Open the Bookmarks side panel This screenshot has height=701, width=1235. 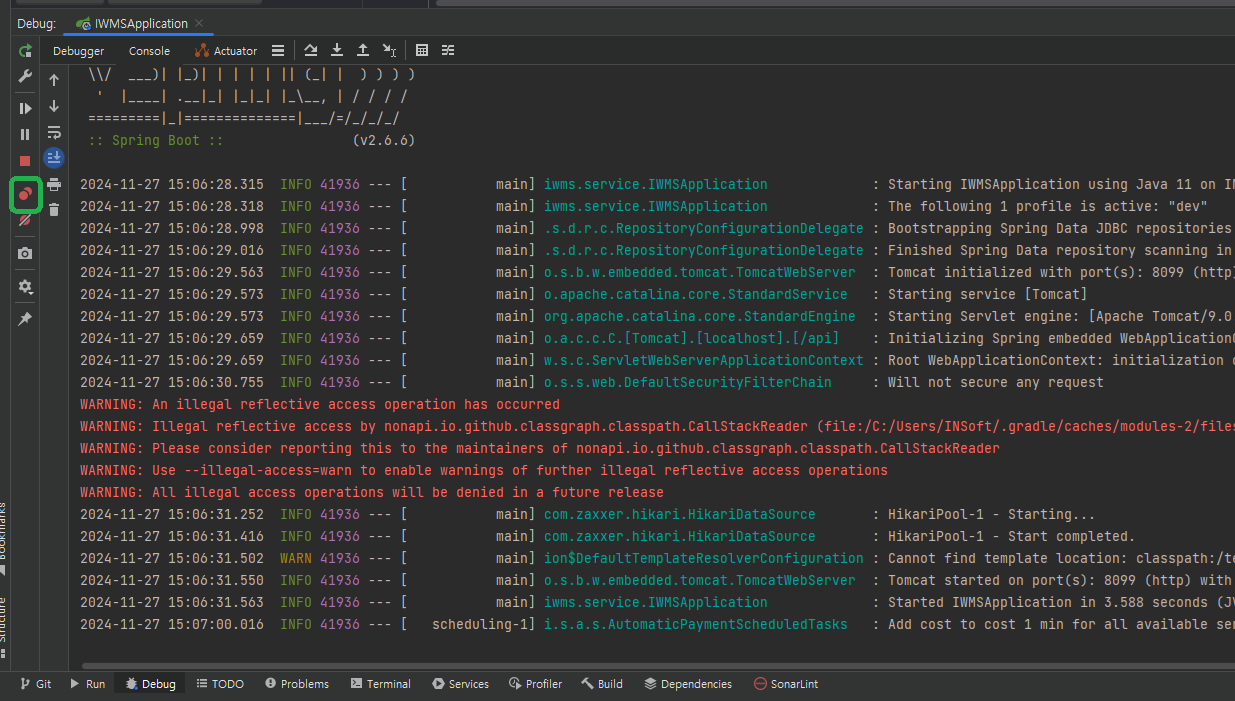(4, 538)
